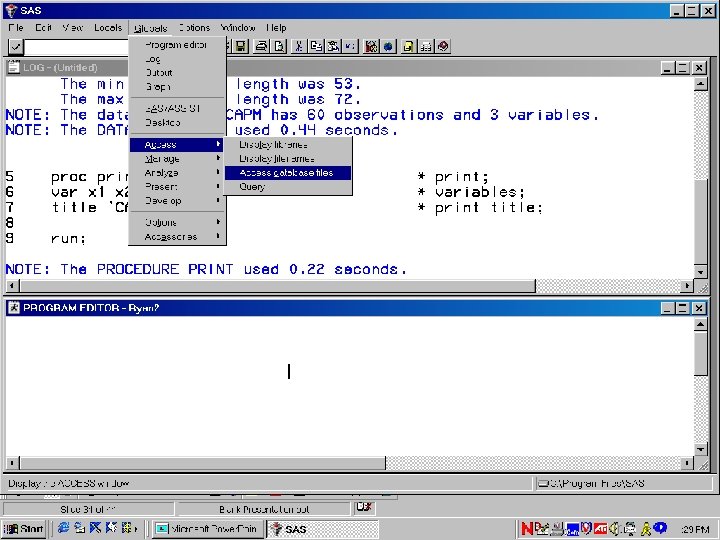Viewport: 720px width, 540px height.
Task: Click the Windows Start button
Action: tap(25, 529)
